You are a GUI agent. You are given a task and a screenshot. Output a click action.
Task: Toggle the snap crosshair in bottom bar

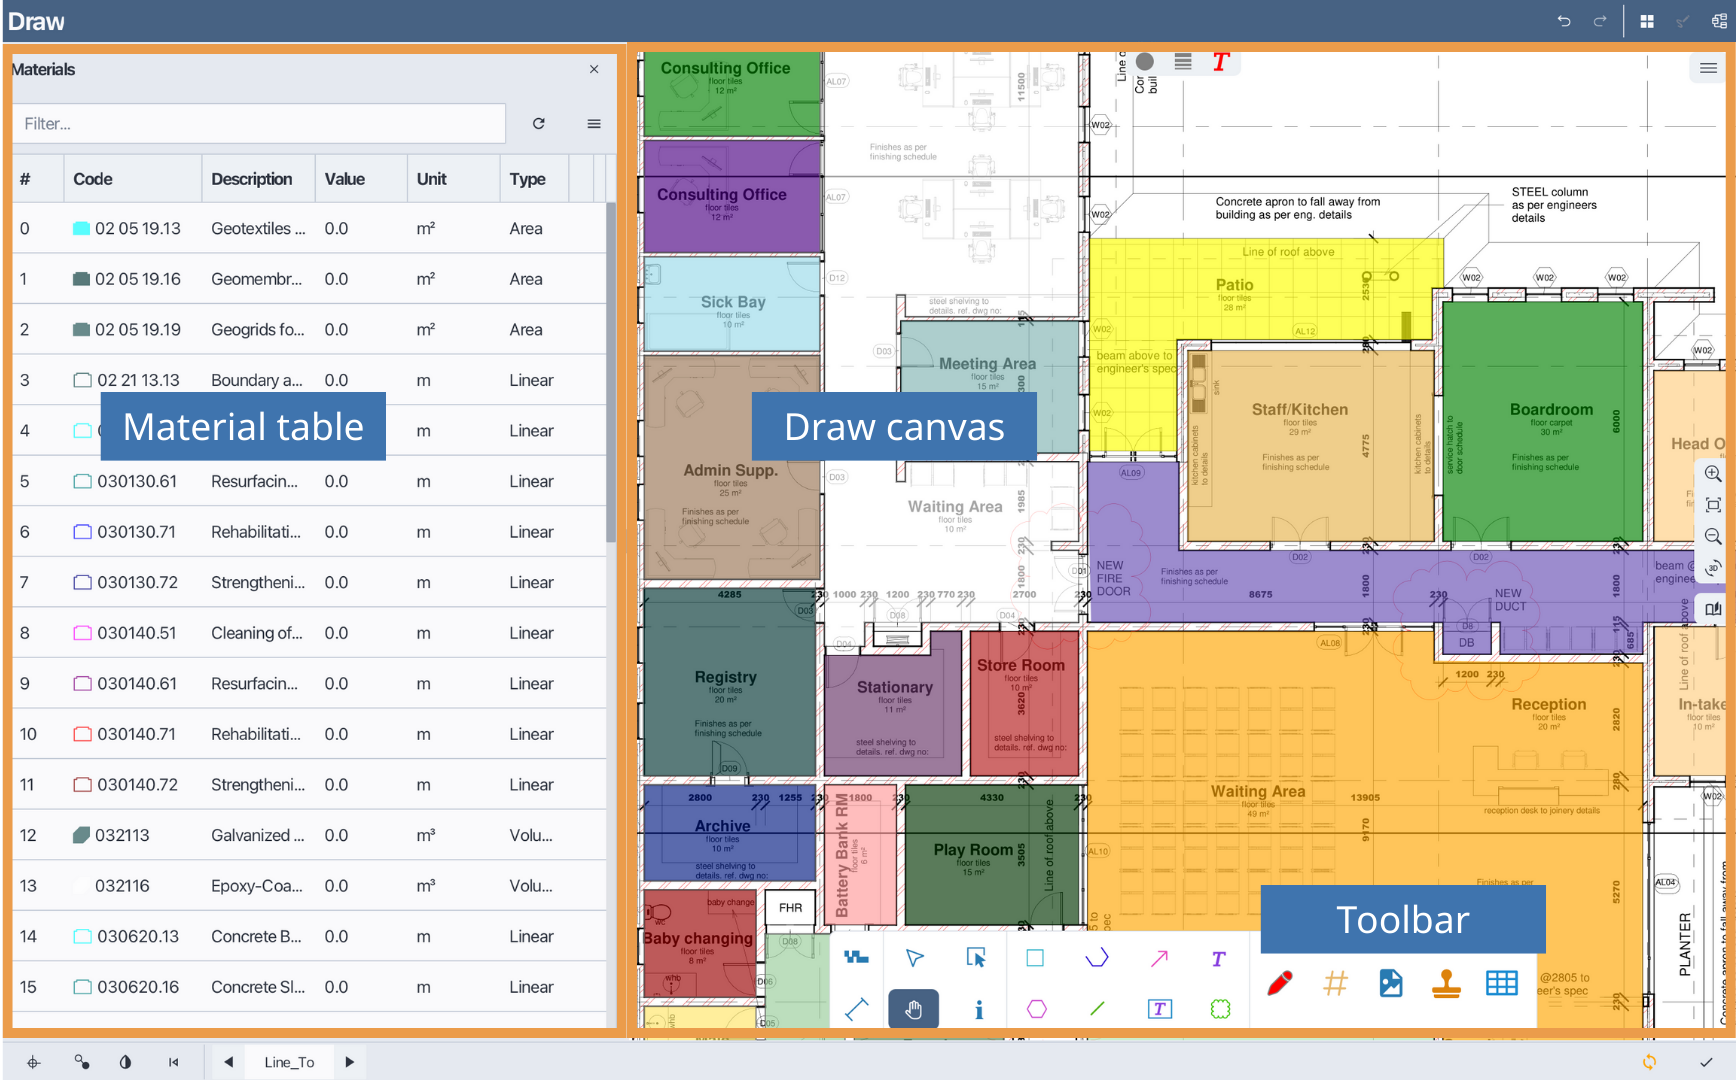click(33, 1062)
